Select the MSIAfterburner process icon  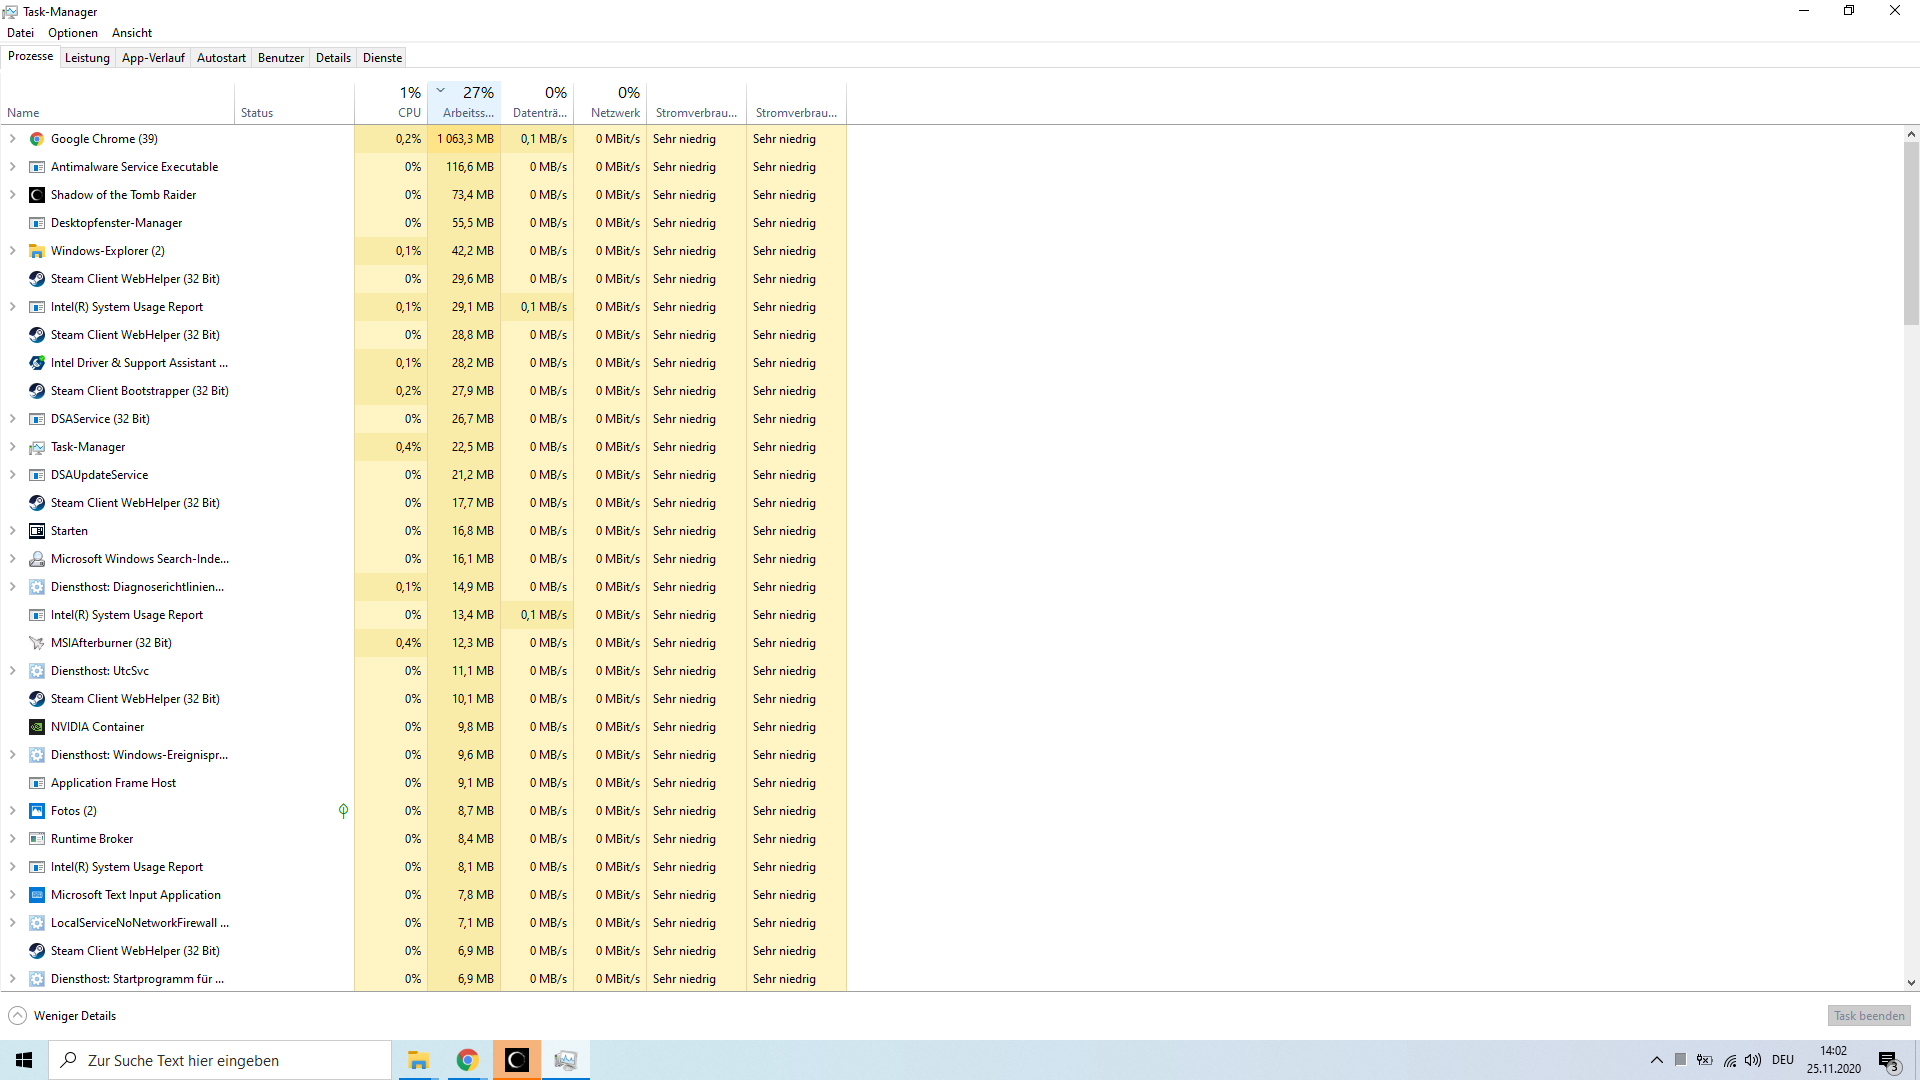[x=37, y=643]
